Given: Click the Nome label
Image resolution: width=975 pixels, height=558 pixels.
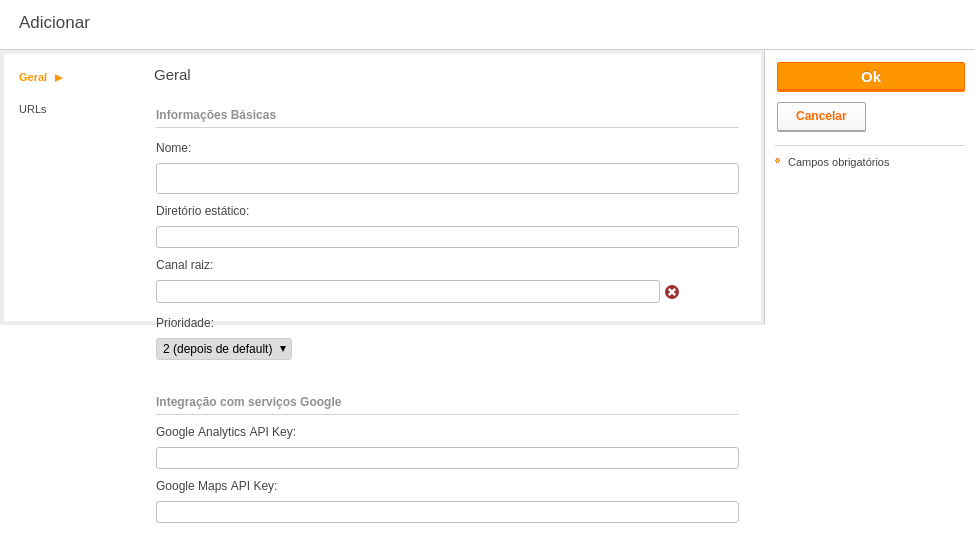Looking at the screenshot, I should point(173,148).
